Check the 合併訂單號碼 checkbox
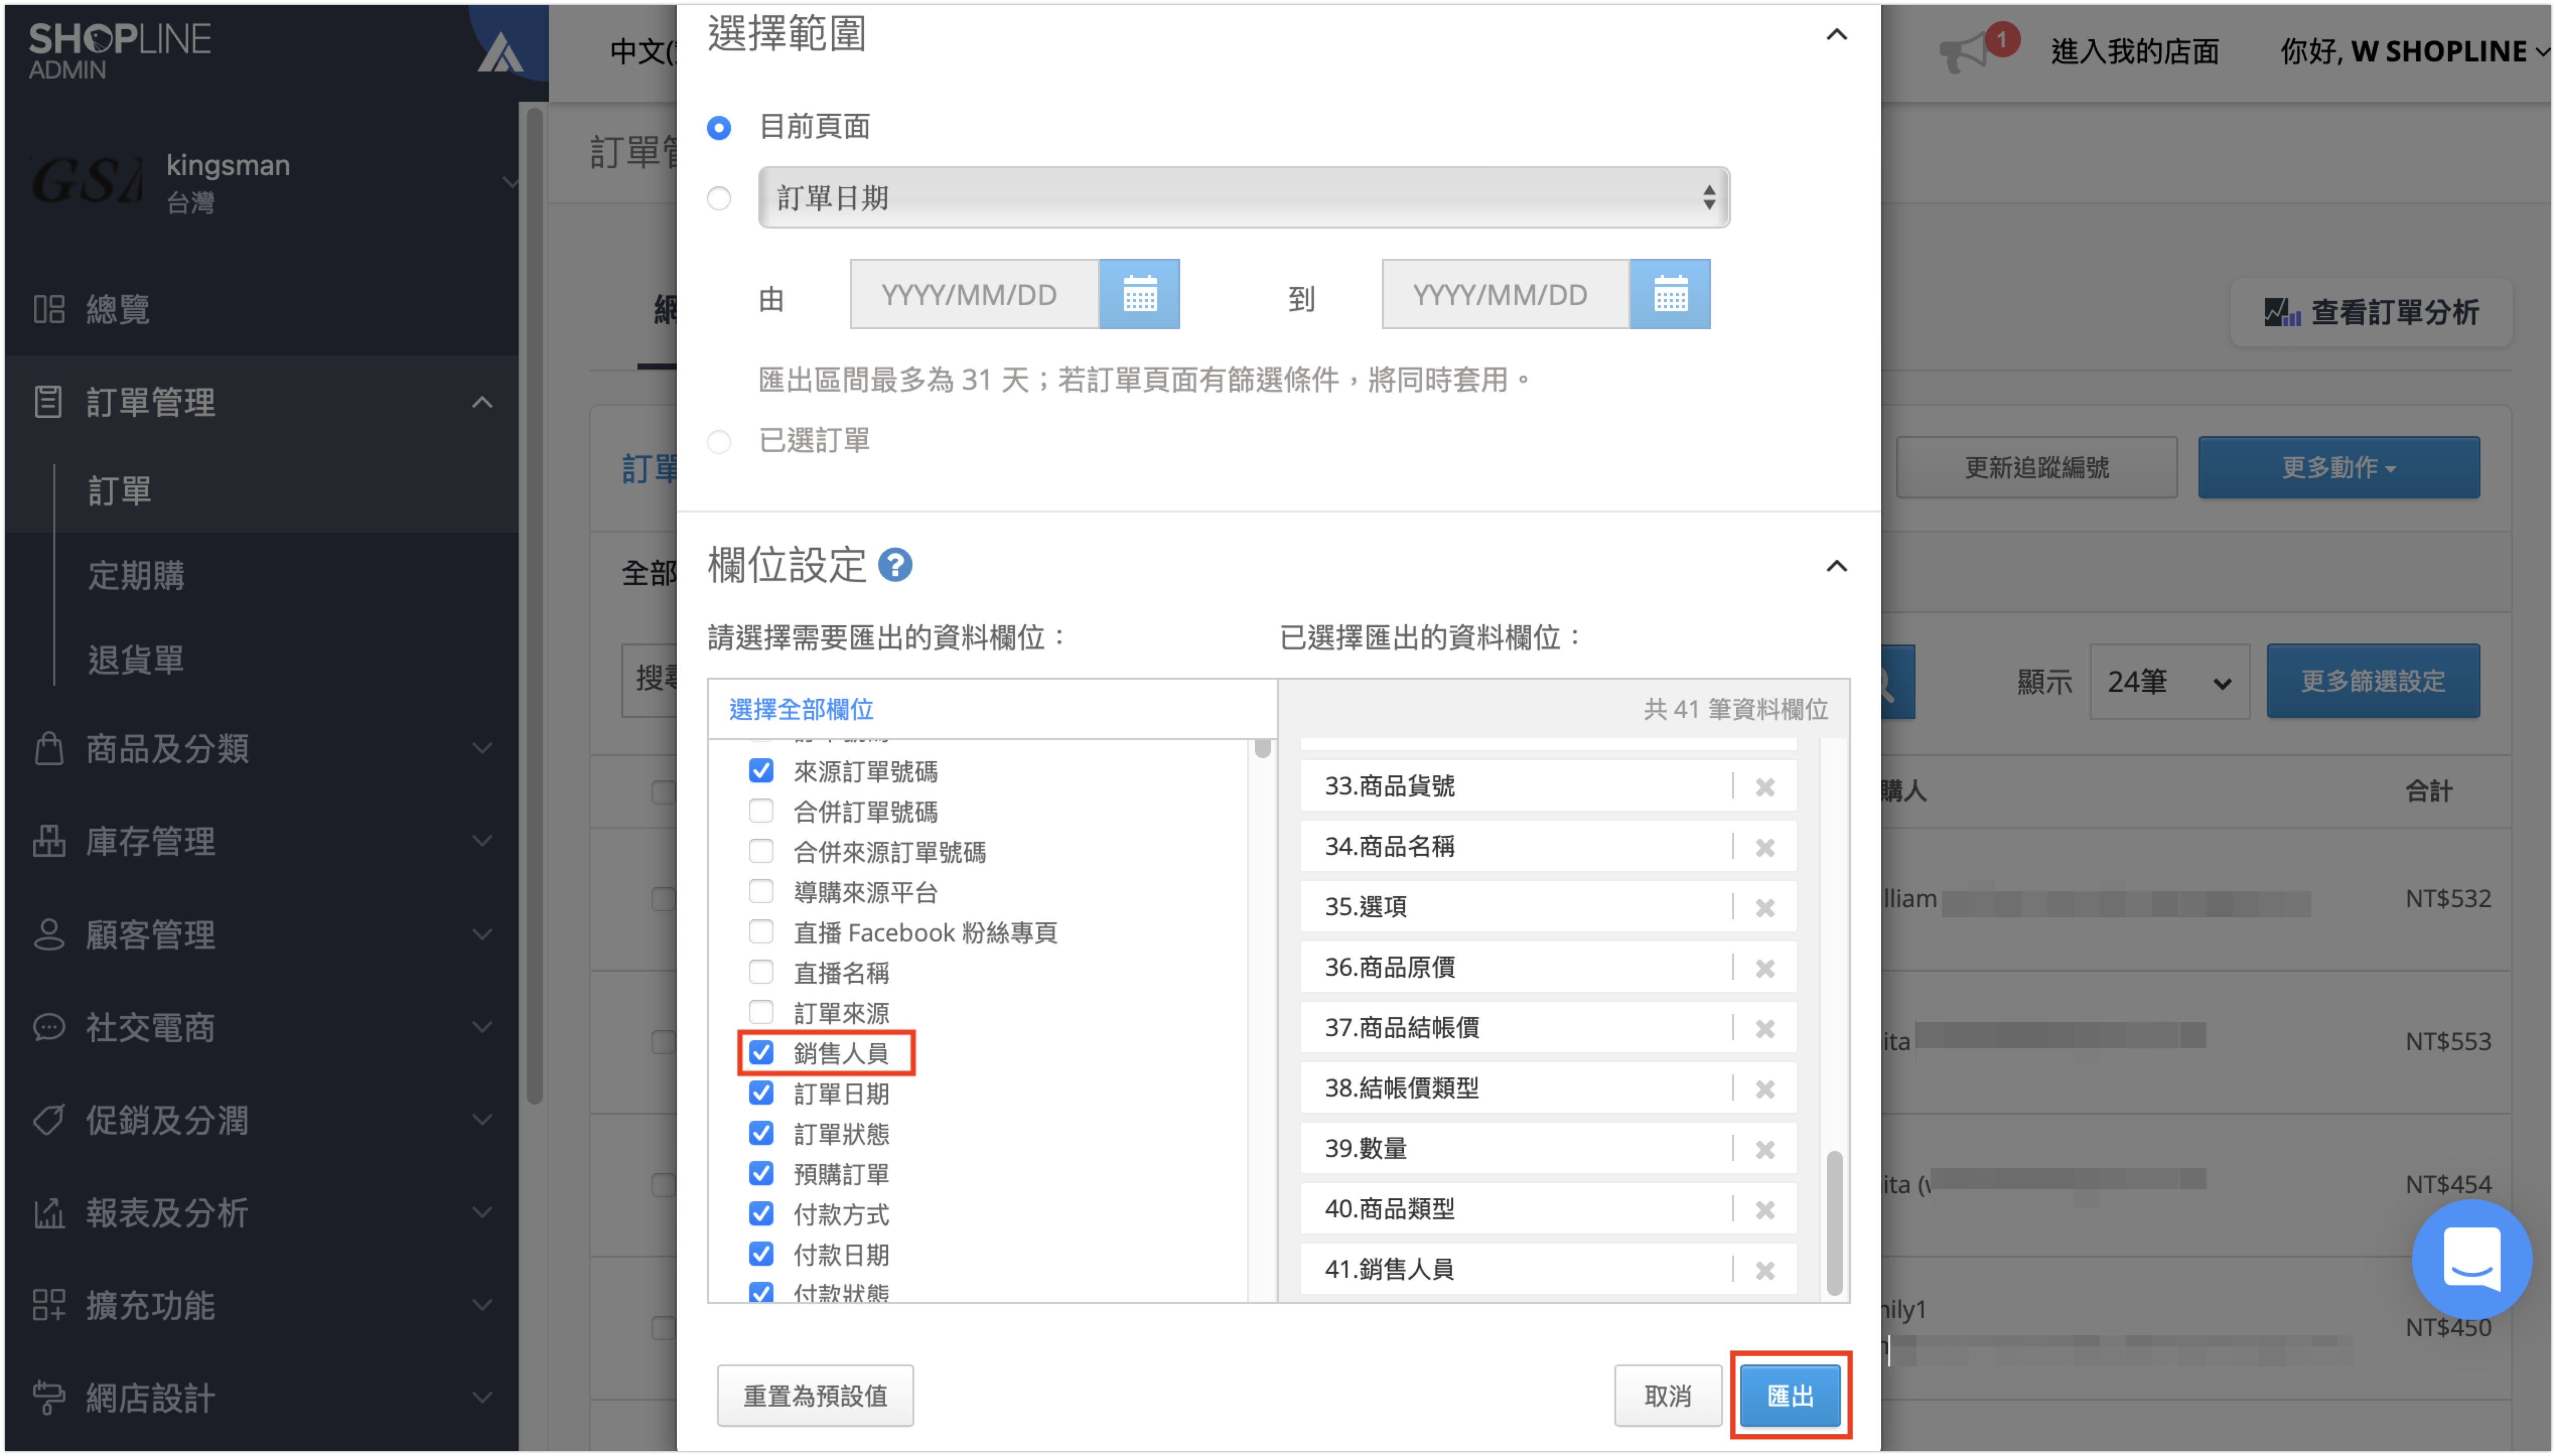 click(761, 810)
